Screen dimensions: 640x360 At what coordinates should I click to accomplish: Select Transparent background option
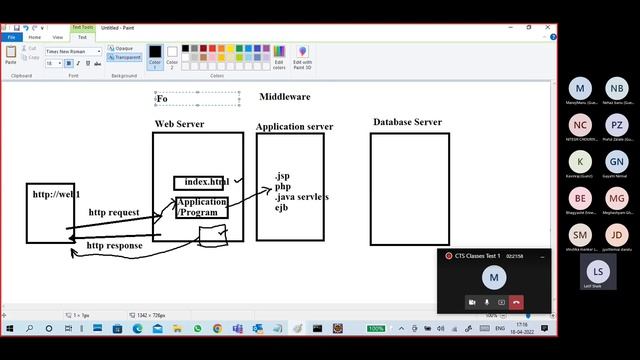coord(124,58)
